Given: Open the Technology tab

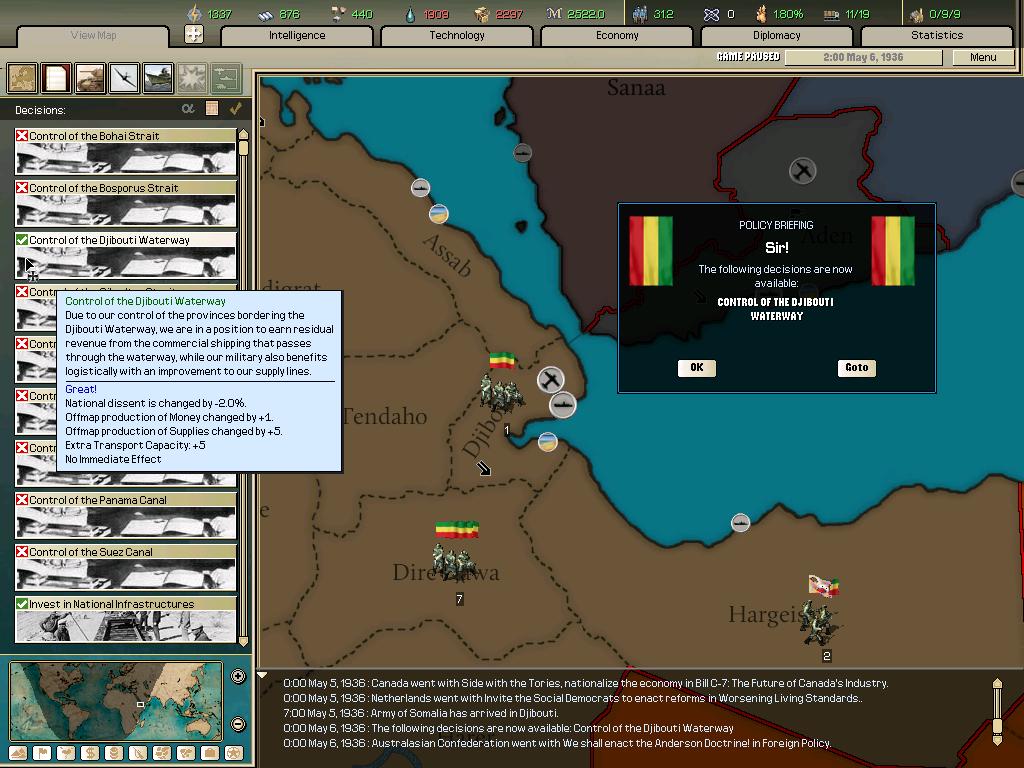Looking at the screenshot, I should pos(457,35).
